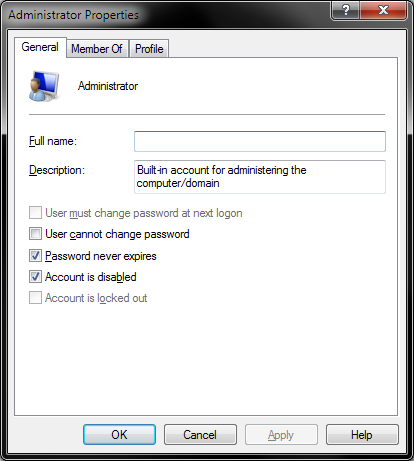414x461 pixels.
Task: Open the Profile tab
Action: (x=149, y=49)
